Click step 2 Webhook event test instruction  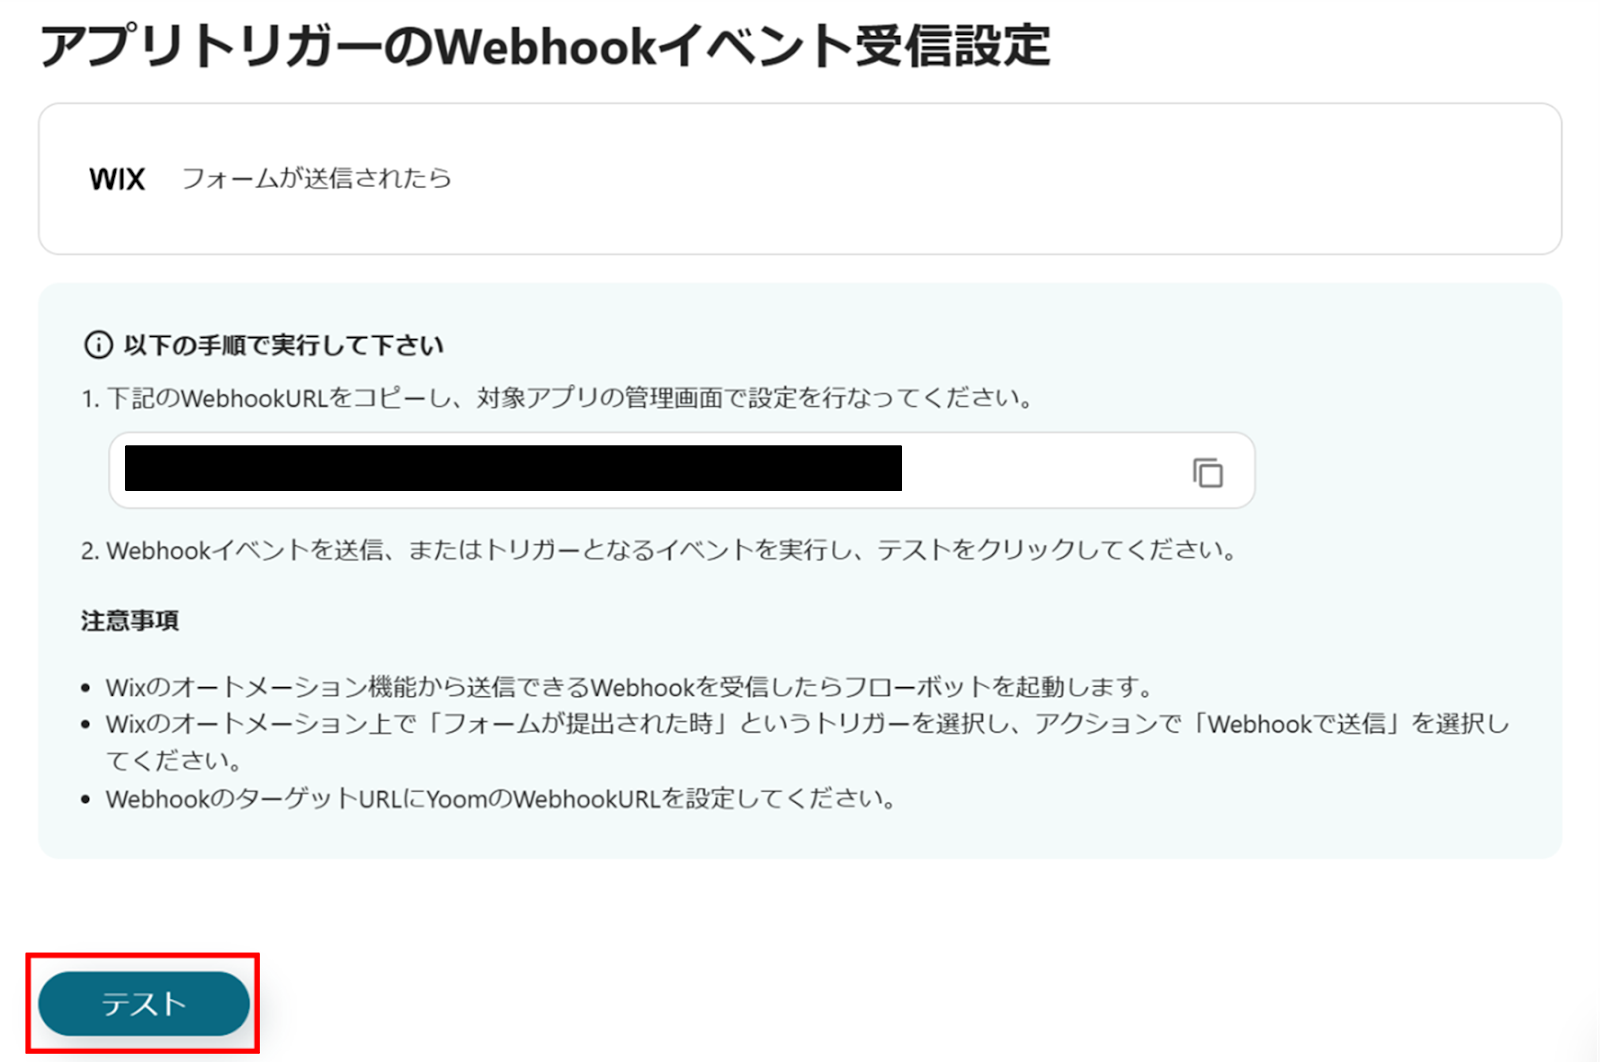point(659,550)
